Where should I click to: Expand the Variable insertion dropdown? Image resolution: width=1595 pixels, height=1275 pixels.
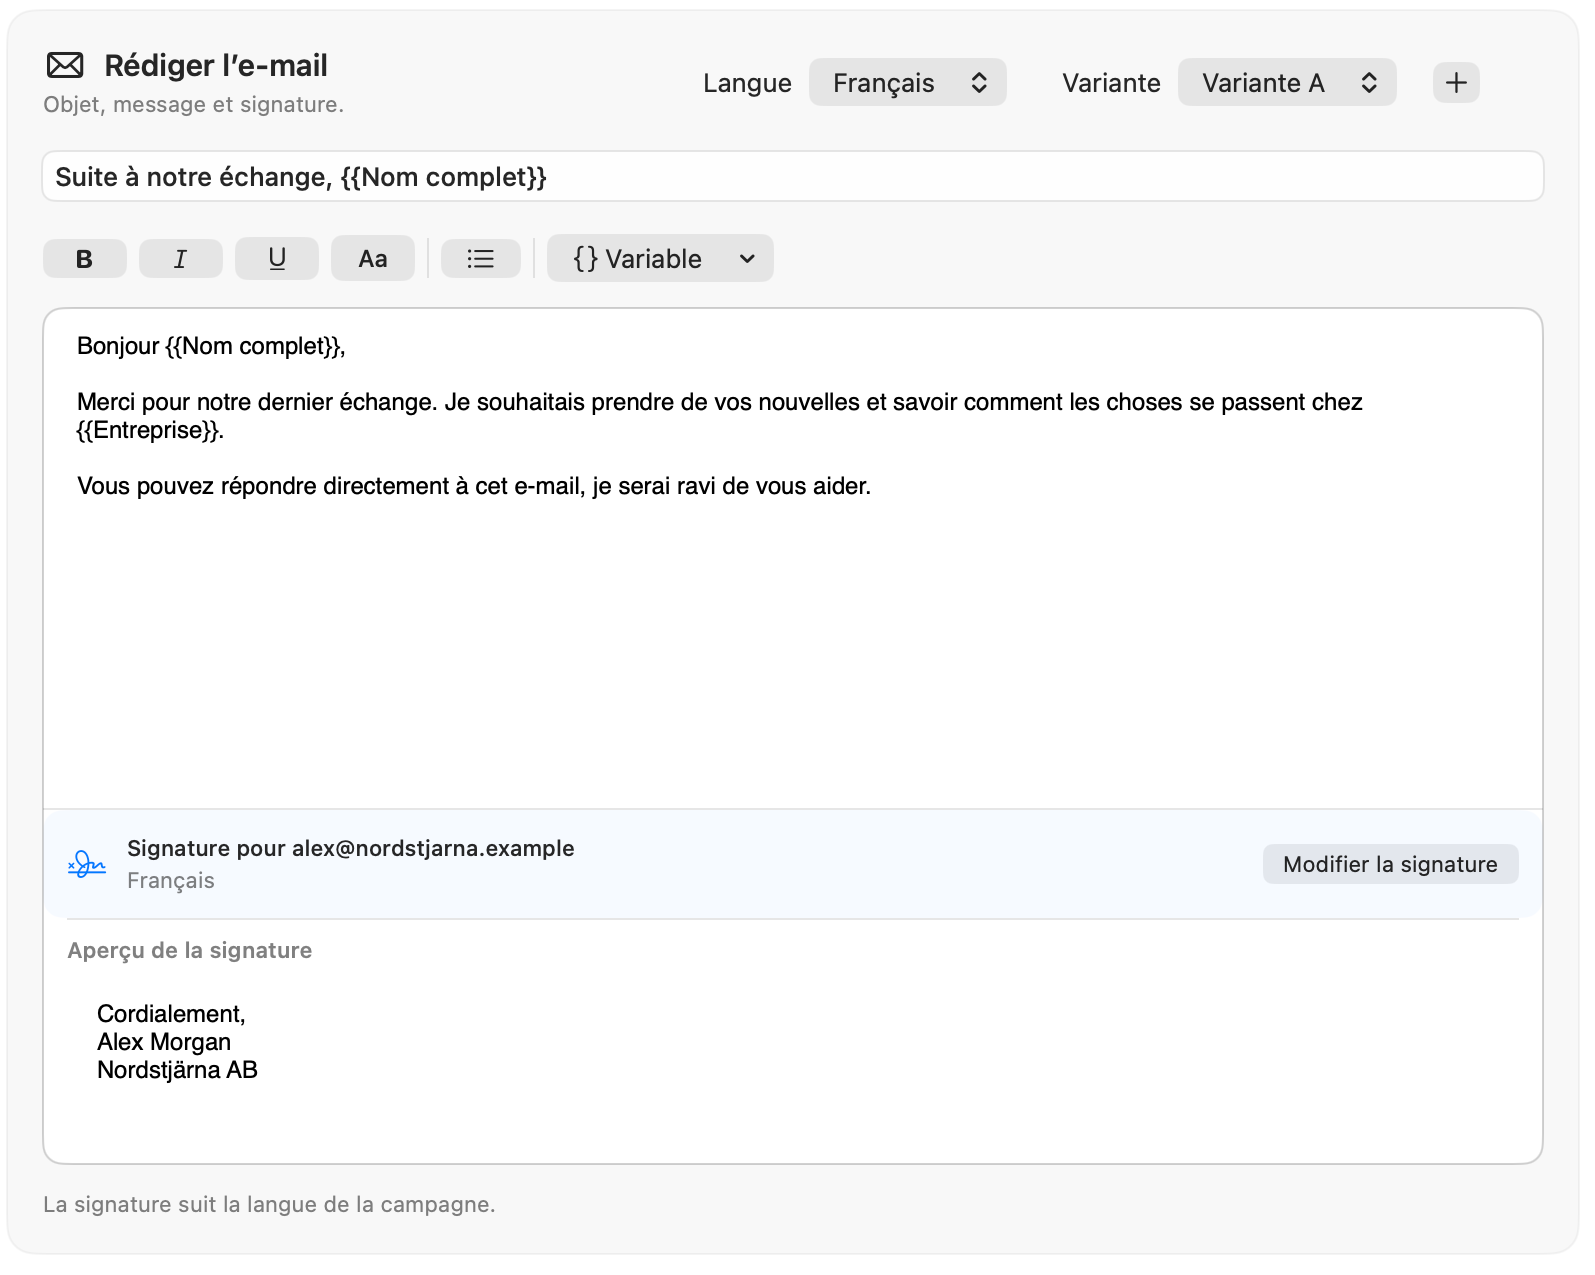pos(660,259)
